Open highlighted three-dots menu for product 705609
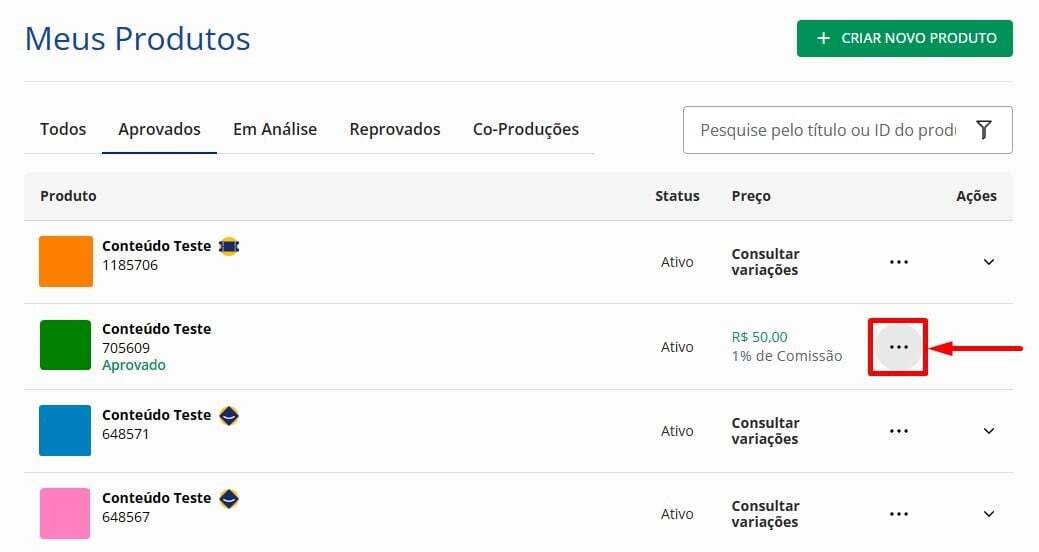The image size is (1039, 552). [899, 347]
